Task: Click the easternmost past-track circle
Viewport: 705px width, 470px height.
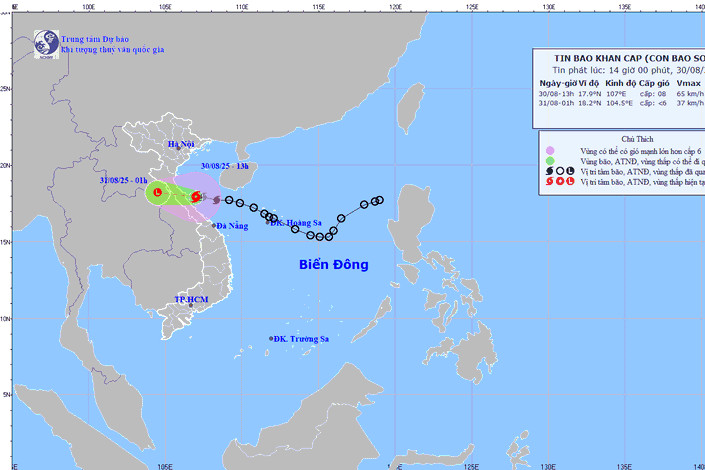Action: 379,200
